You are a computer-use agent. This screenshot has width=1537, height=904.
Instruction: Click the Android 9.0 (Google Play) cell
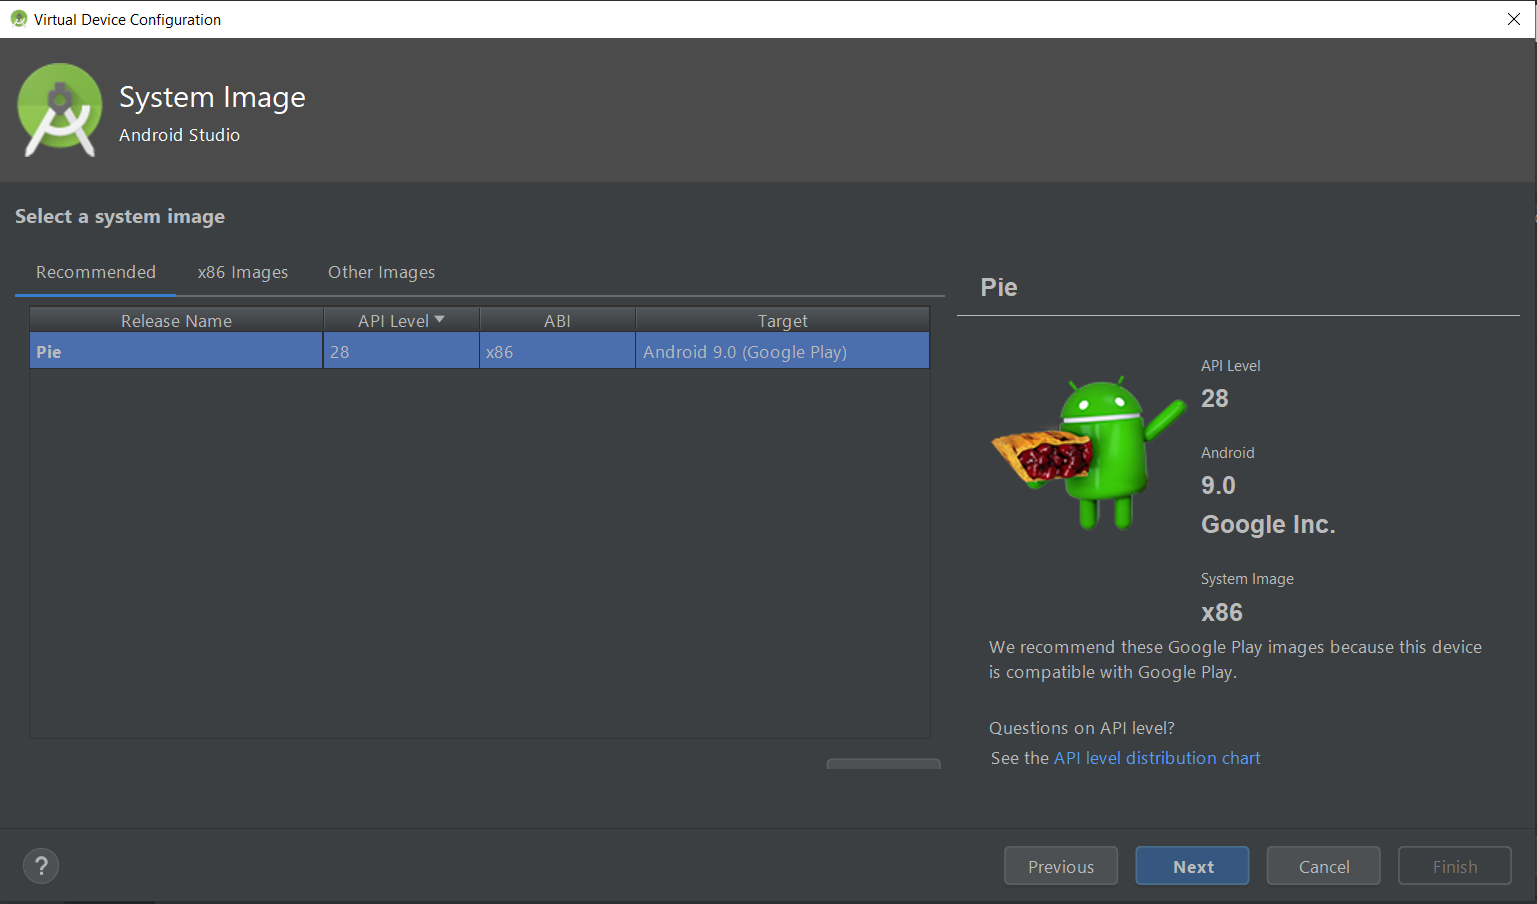pyautogui.click(x=782, y=351)
